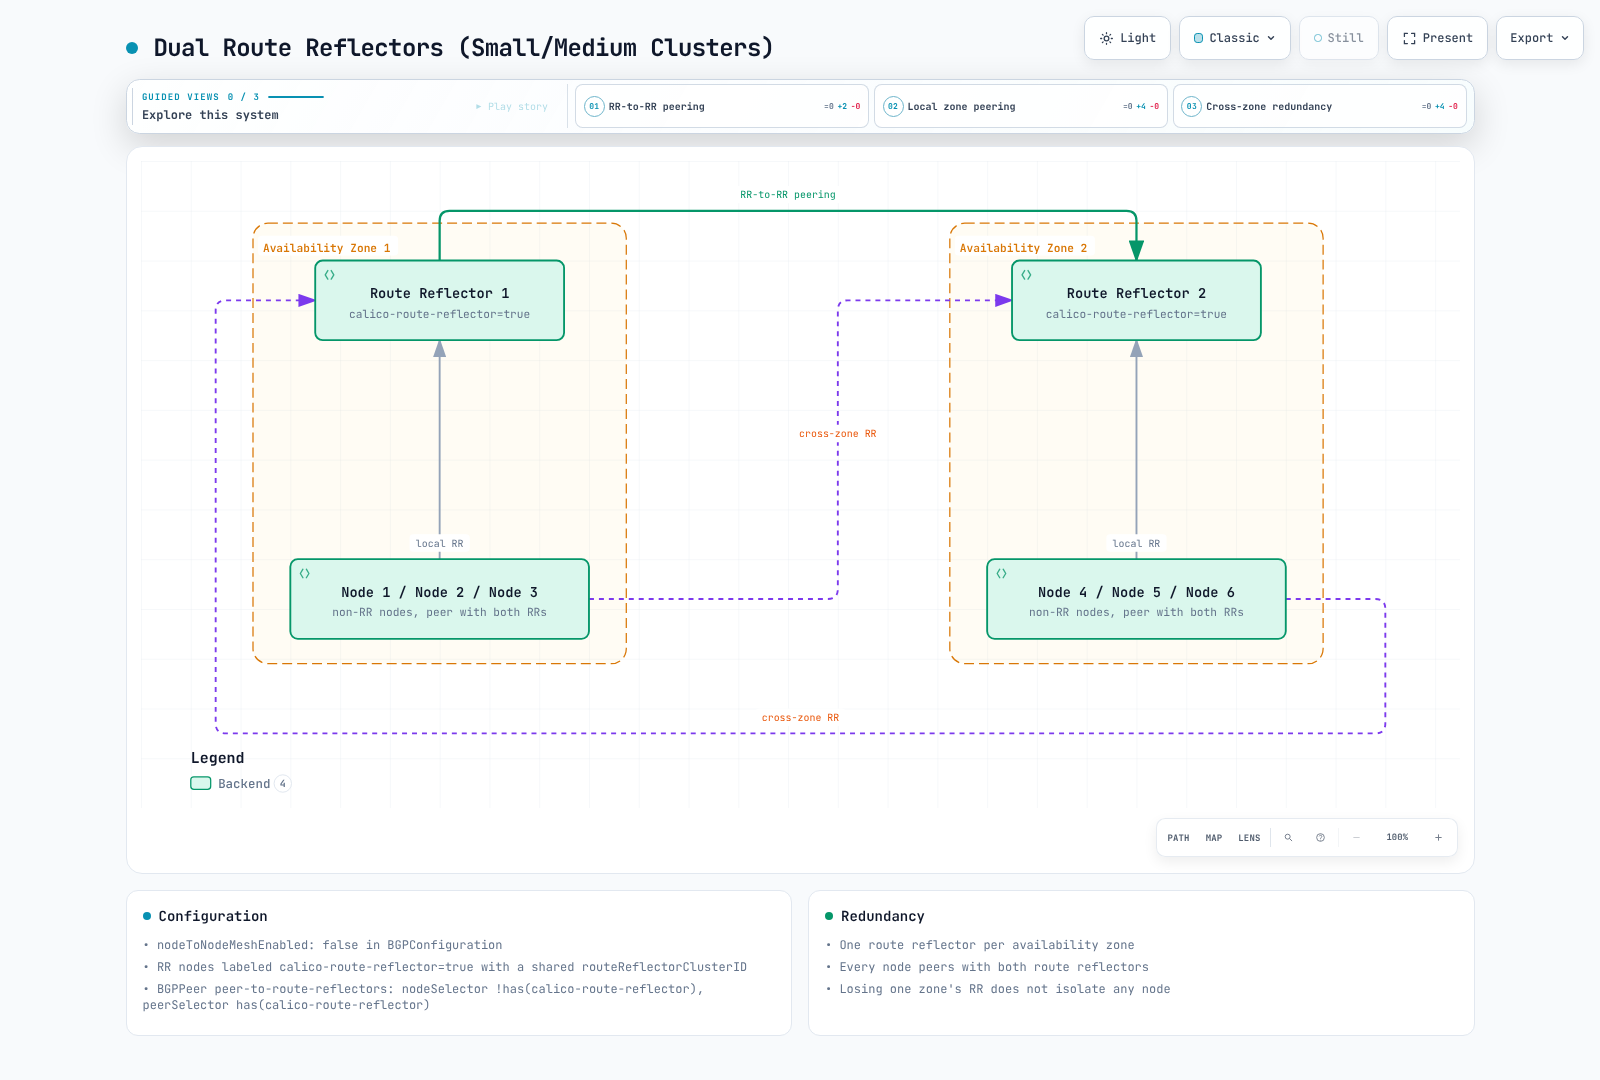Click the Present button
Image resolution: width=1600 pixels, height=1080 pixels.
pos(1437,38)
